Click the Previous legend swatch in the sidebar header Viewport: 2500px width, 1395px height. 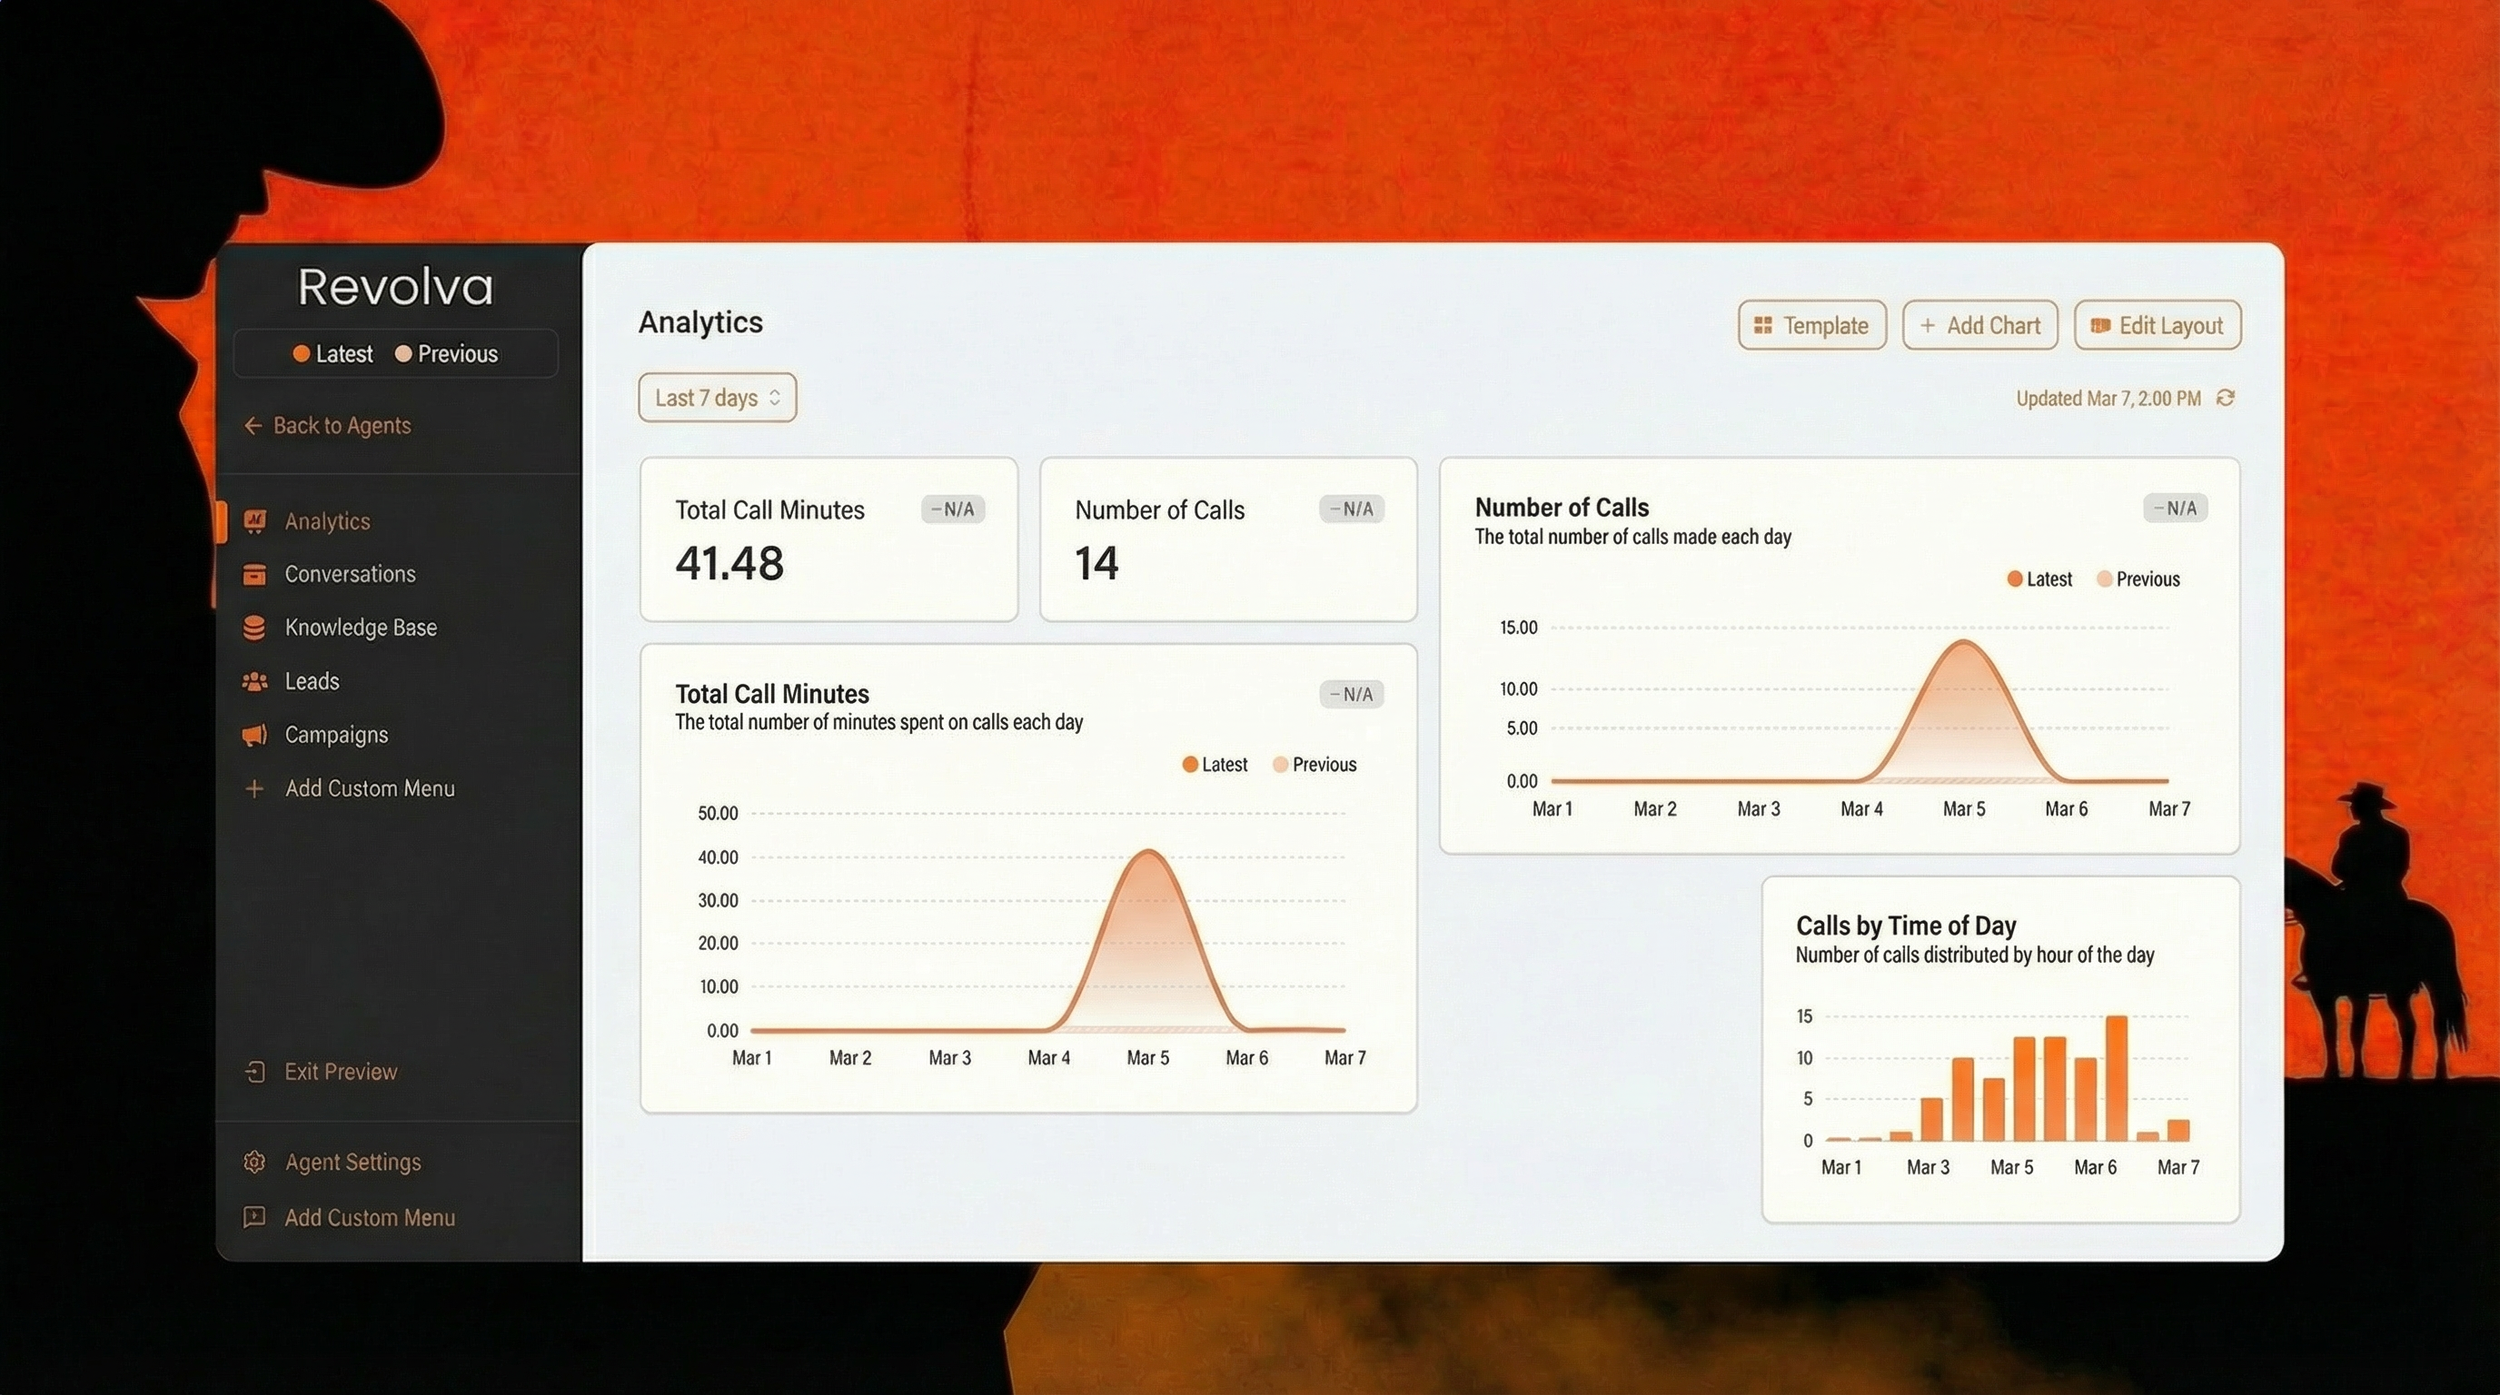tap(404, 354)
